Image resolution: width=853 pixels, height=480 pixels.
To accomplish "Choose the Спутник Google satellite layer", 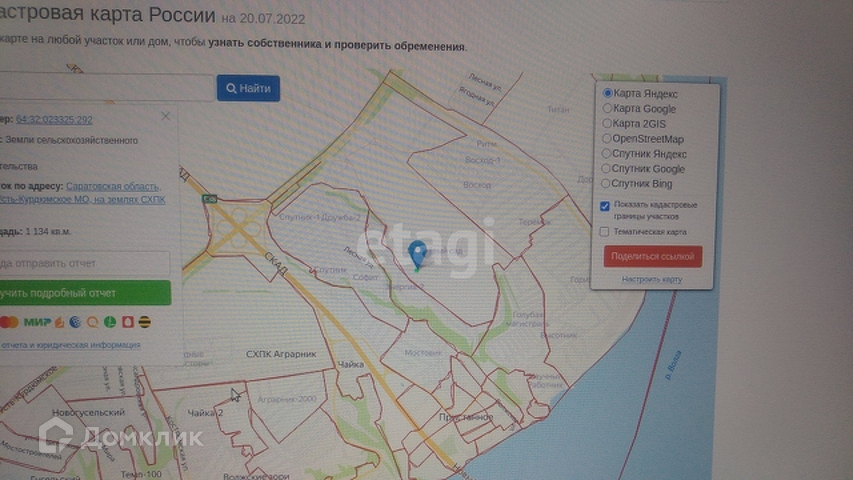I will (x=605, y=169).
